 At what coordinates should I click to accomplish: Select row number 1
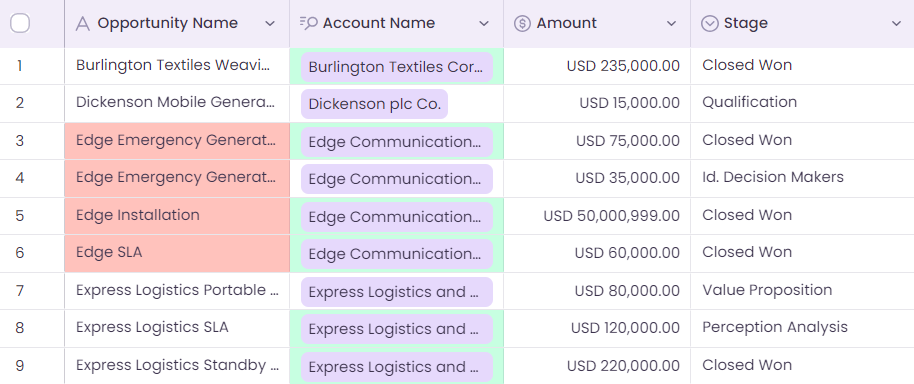click(x=20, y=66)
